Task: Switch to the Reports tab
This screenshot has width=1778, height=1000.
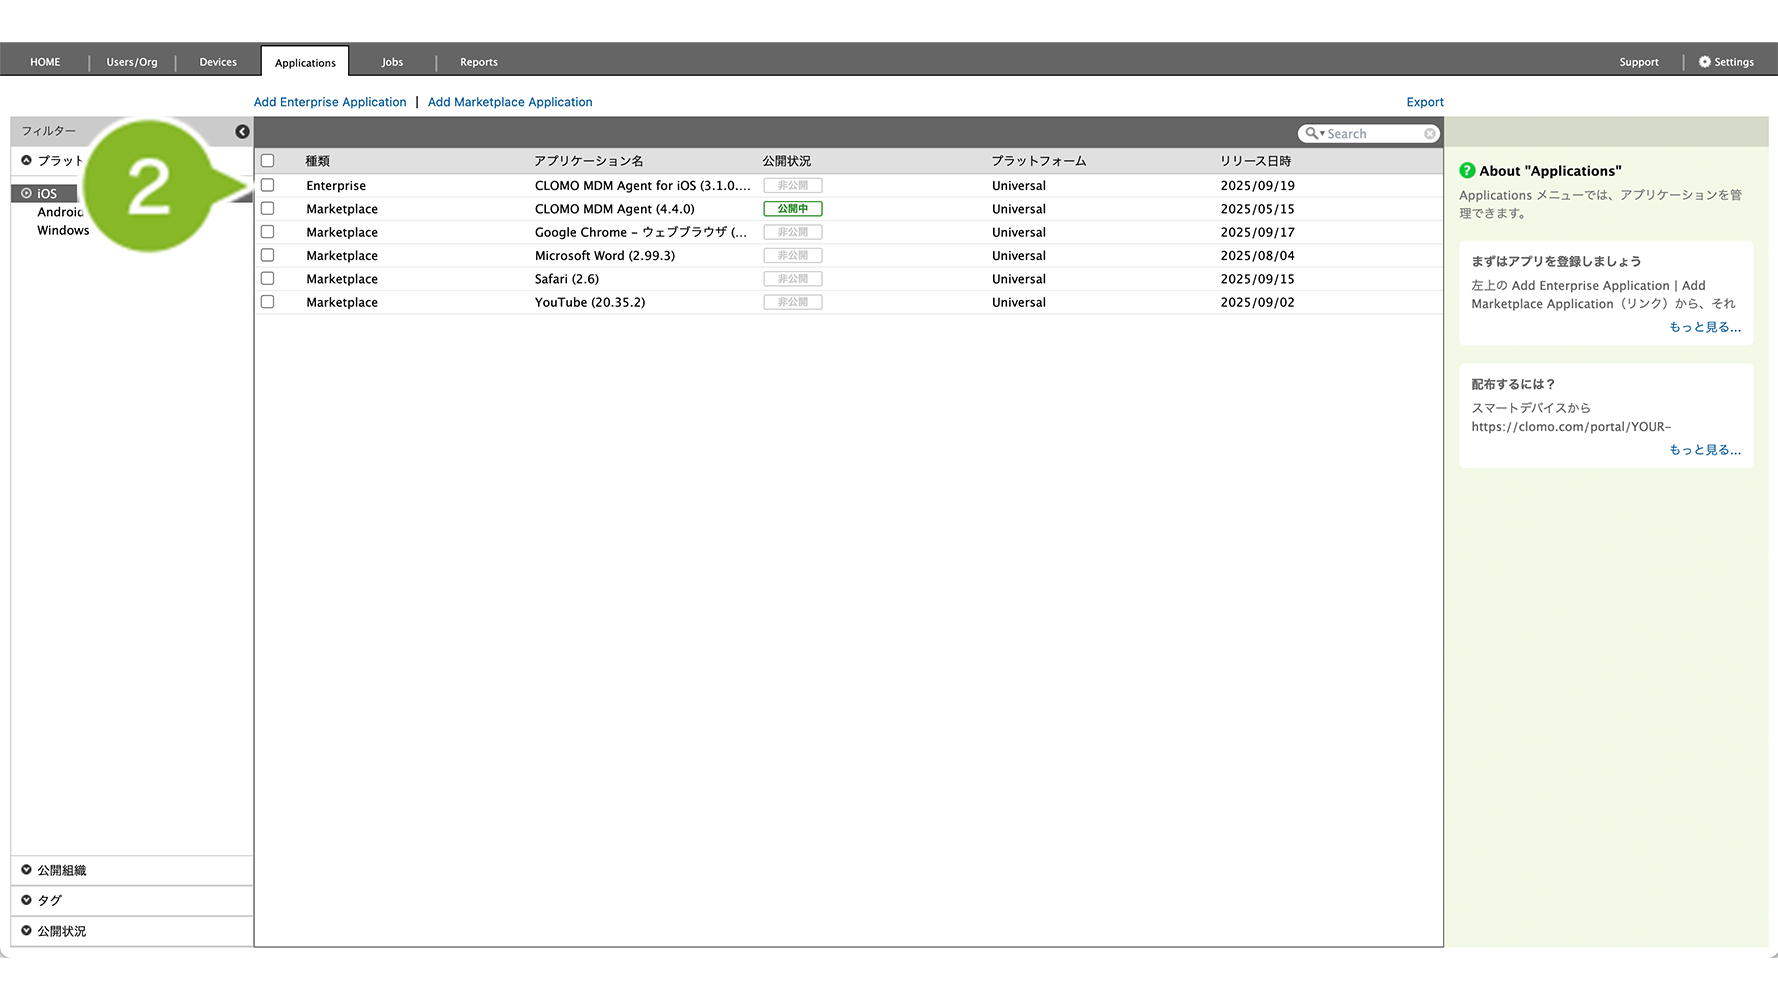Action: 478,62
